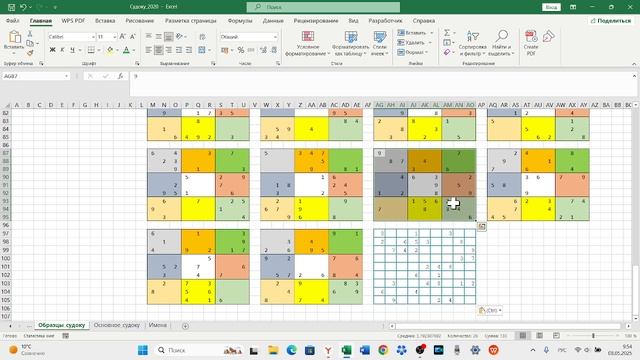Click the Create PDF icon

coord(531,43)
